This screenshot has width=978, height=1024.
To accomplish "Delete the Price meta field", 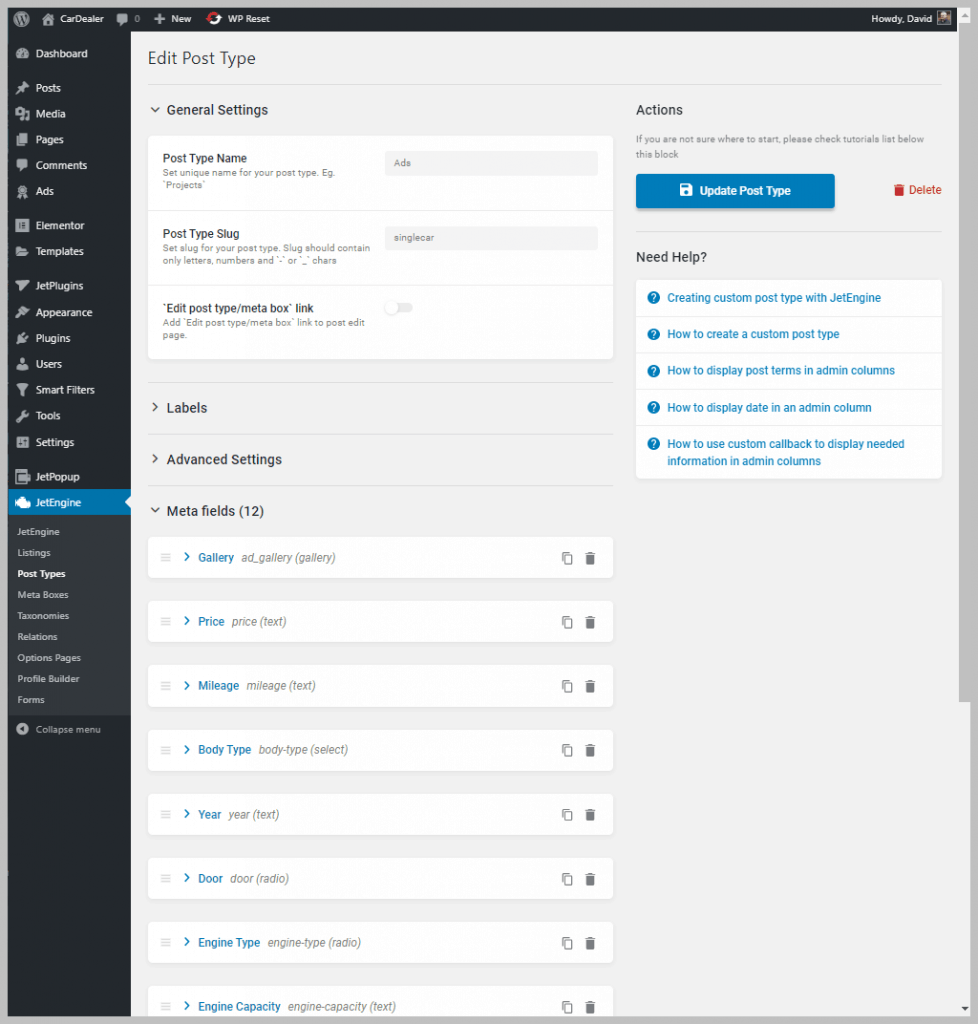I will [x=590, y=622].
